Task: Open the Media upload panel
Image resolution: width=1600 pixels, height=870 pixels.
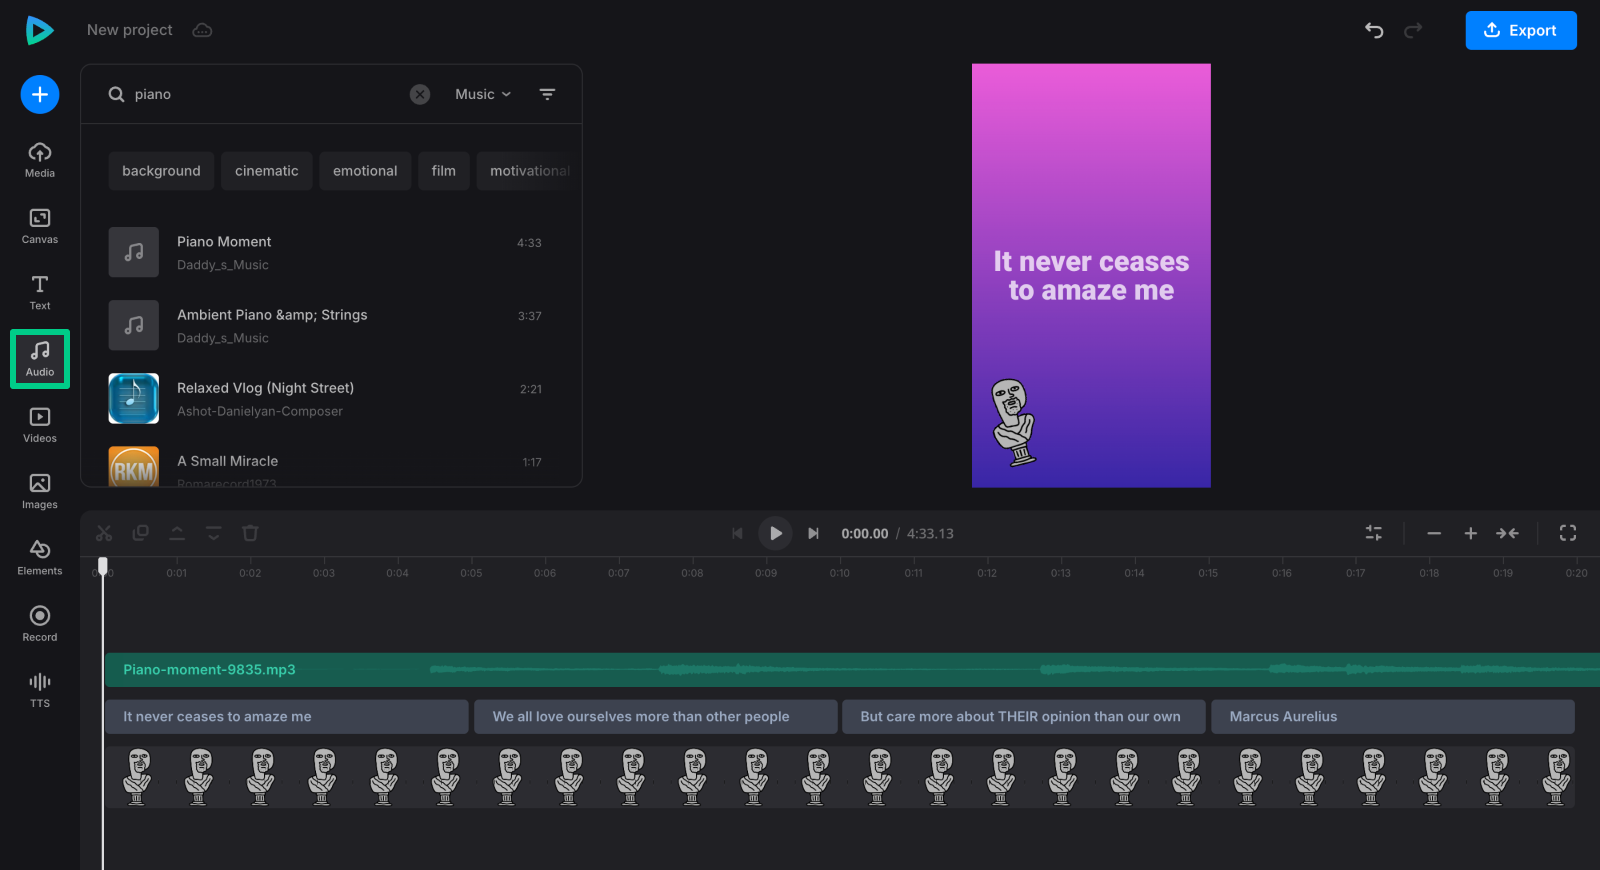Action: tap(40, 159)
